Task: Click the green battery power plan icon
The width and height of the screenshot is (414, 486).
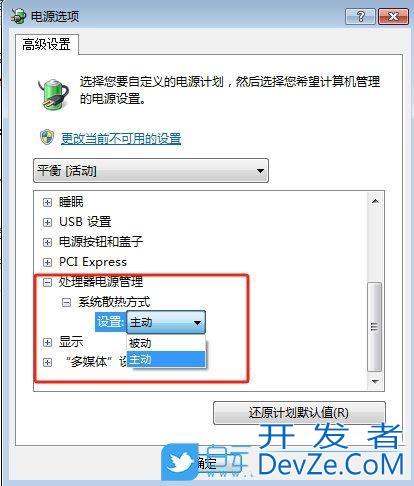Action: 53,94
